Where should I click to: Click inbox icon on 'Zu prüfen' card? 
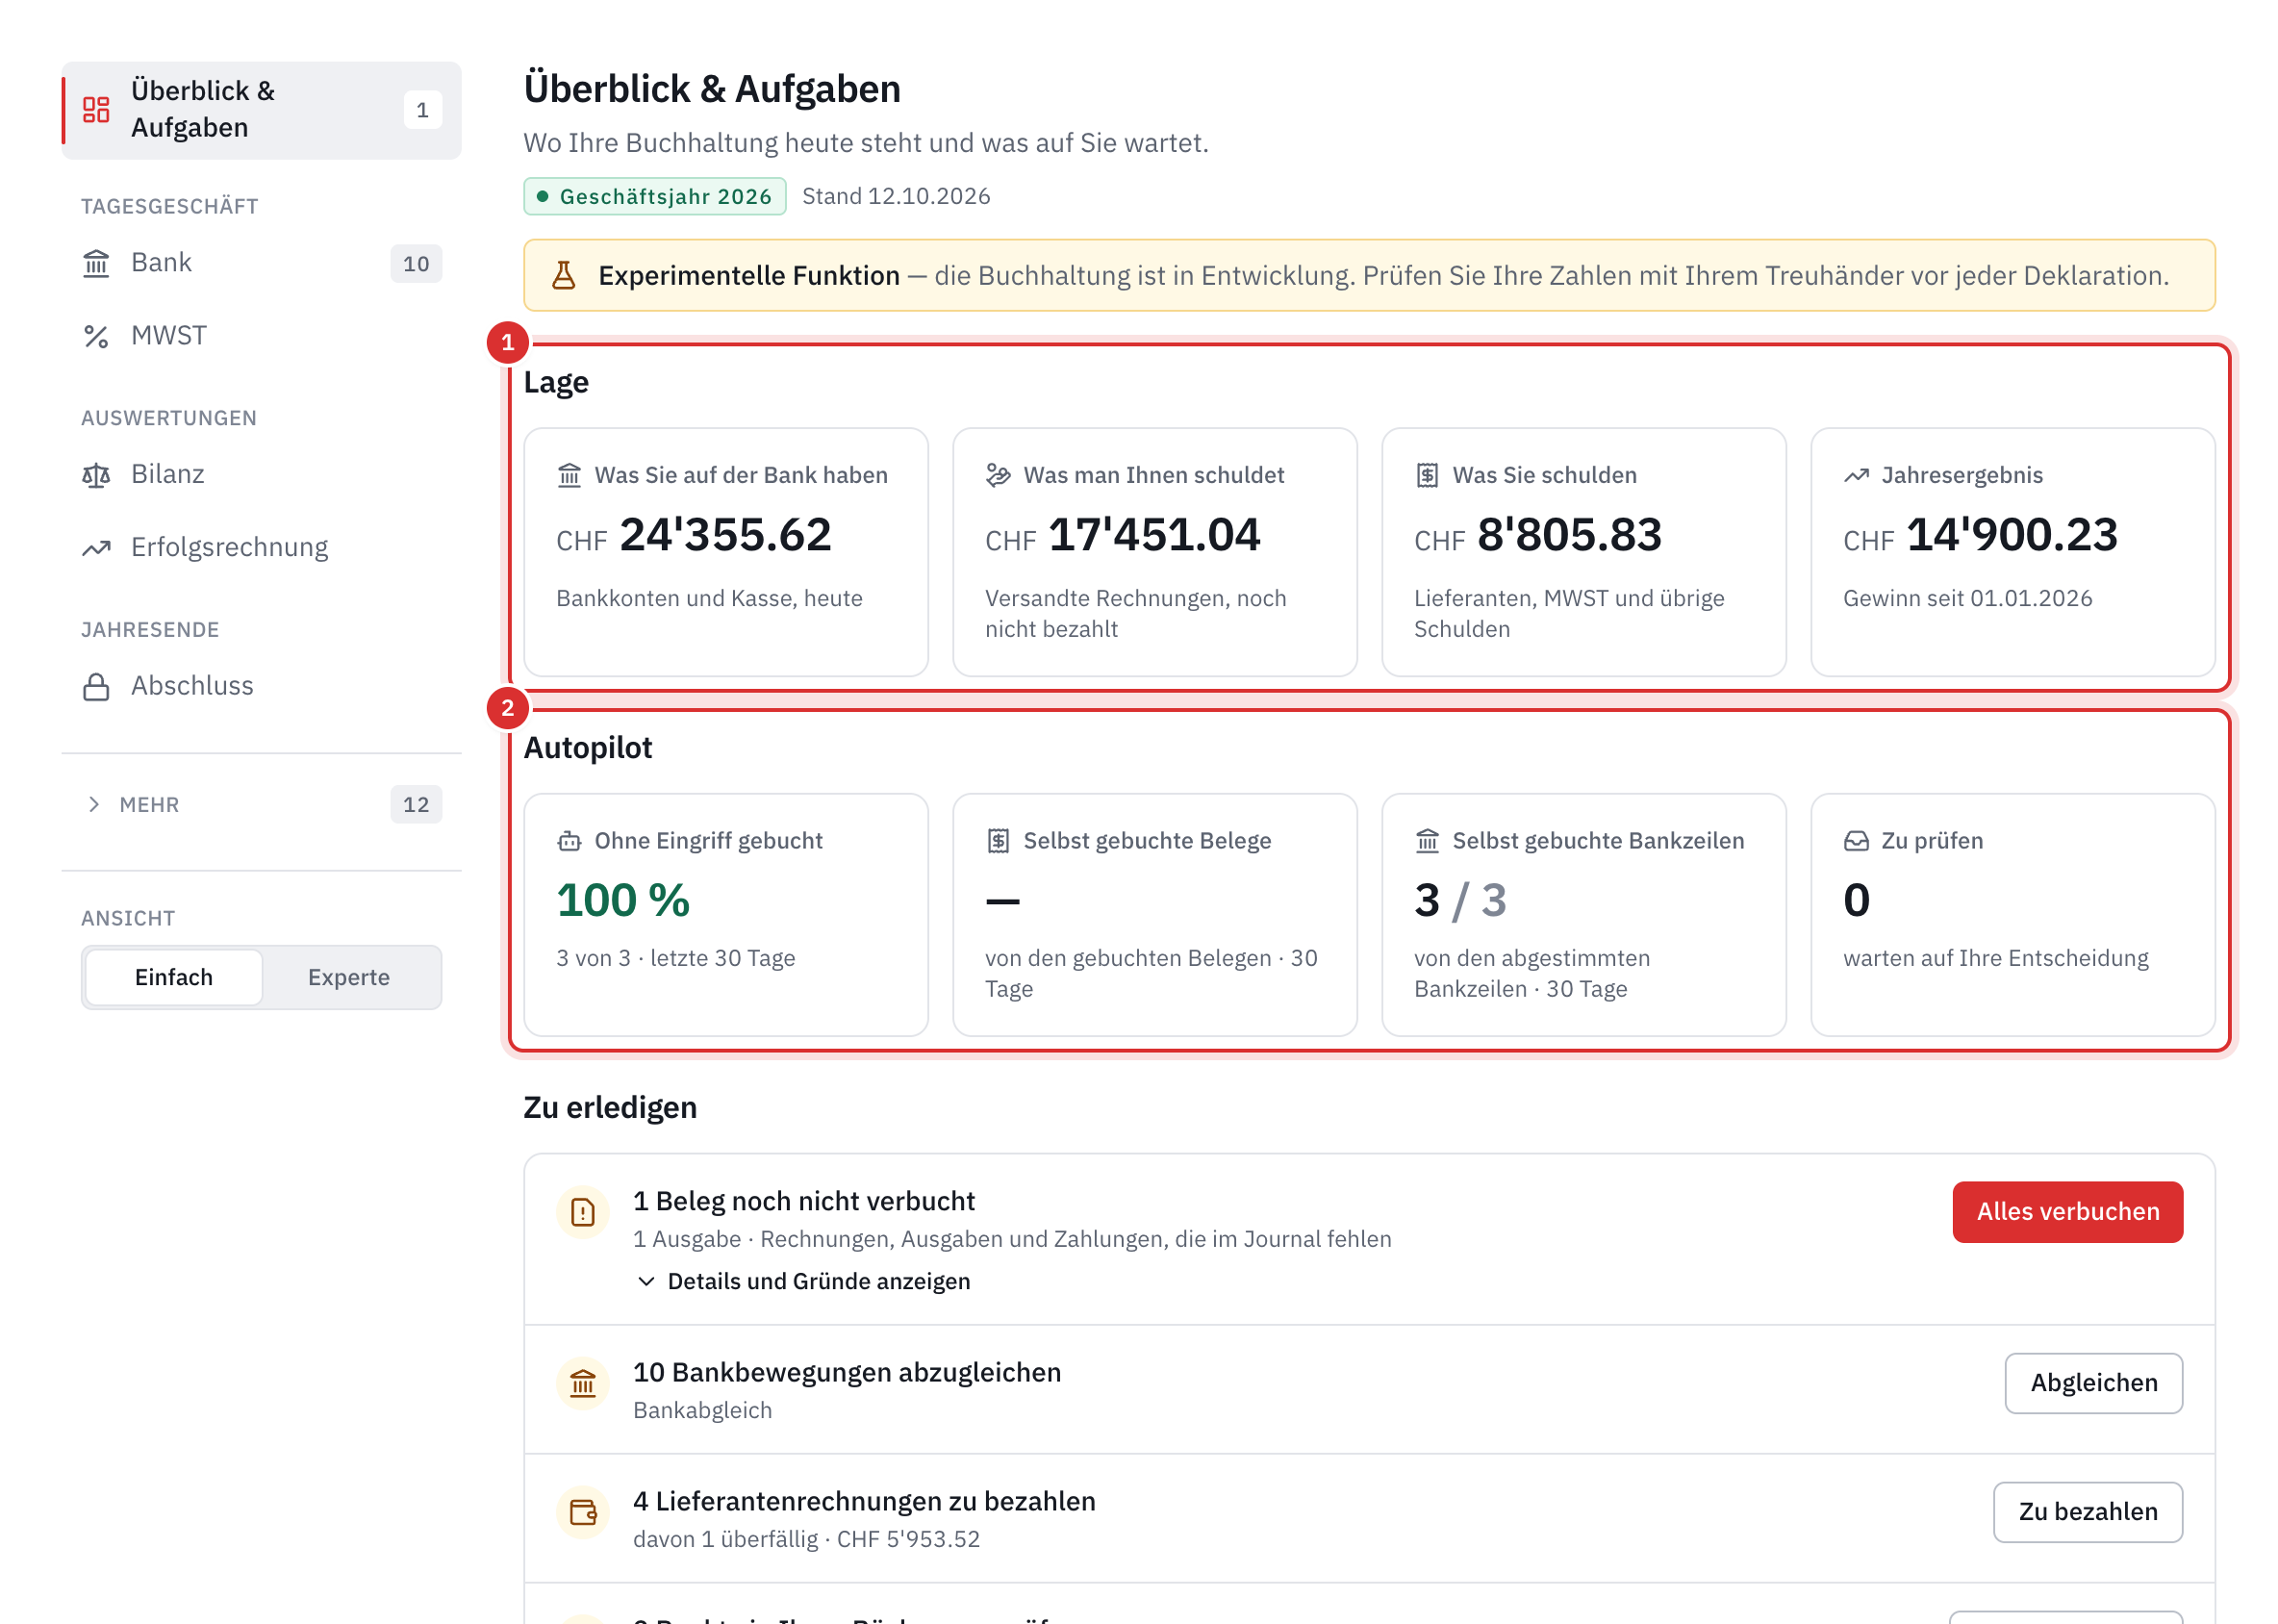click(1857, 841)
